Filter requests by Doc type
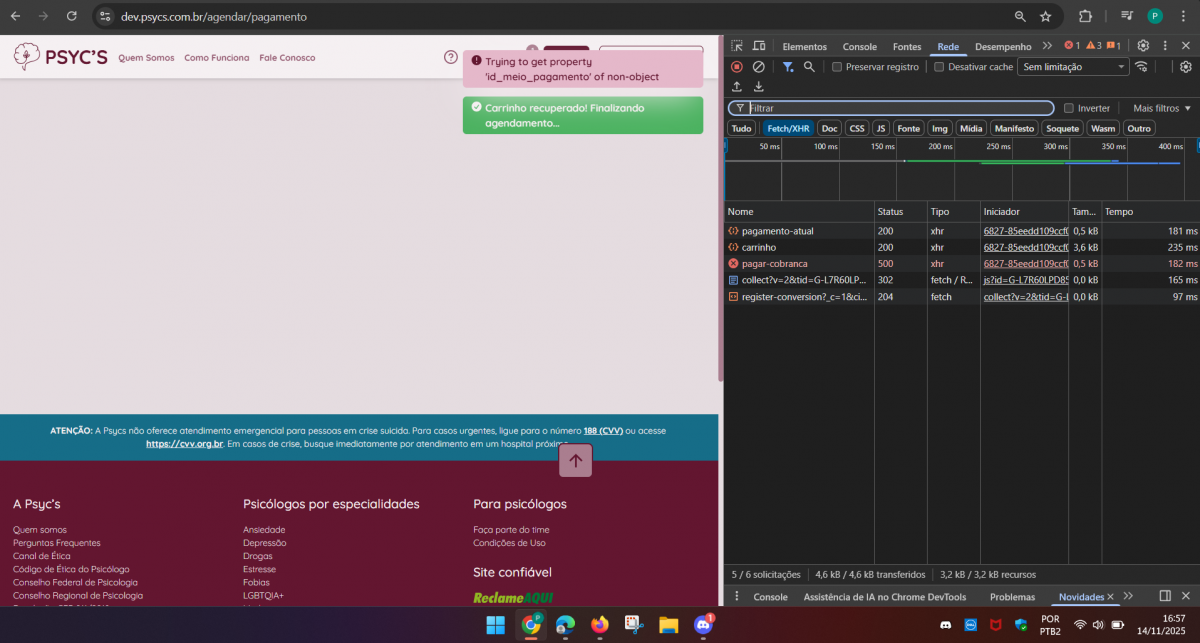Image resolution: width=1200 pixels, height=643 pixels. tap(829, 128)
